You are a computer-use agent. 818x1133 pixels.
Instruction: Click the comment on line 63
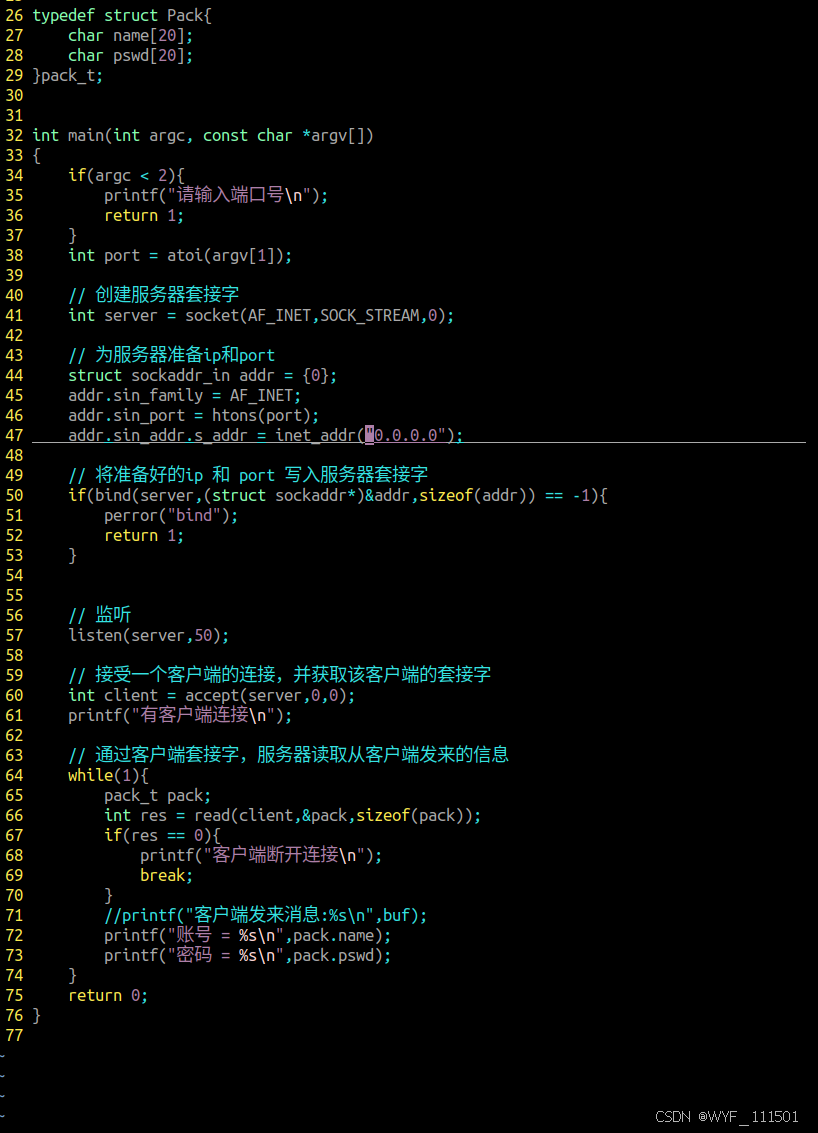[288, 756]
